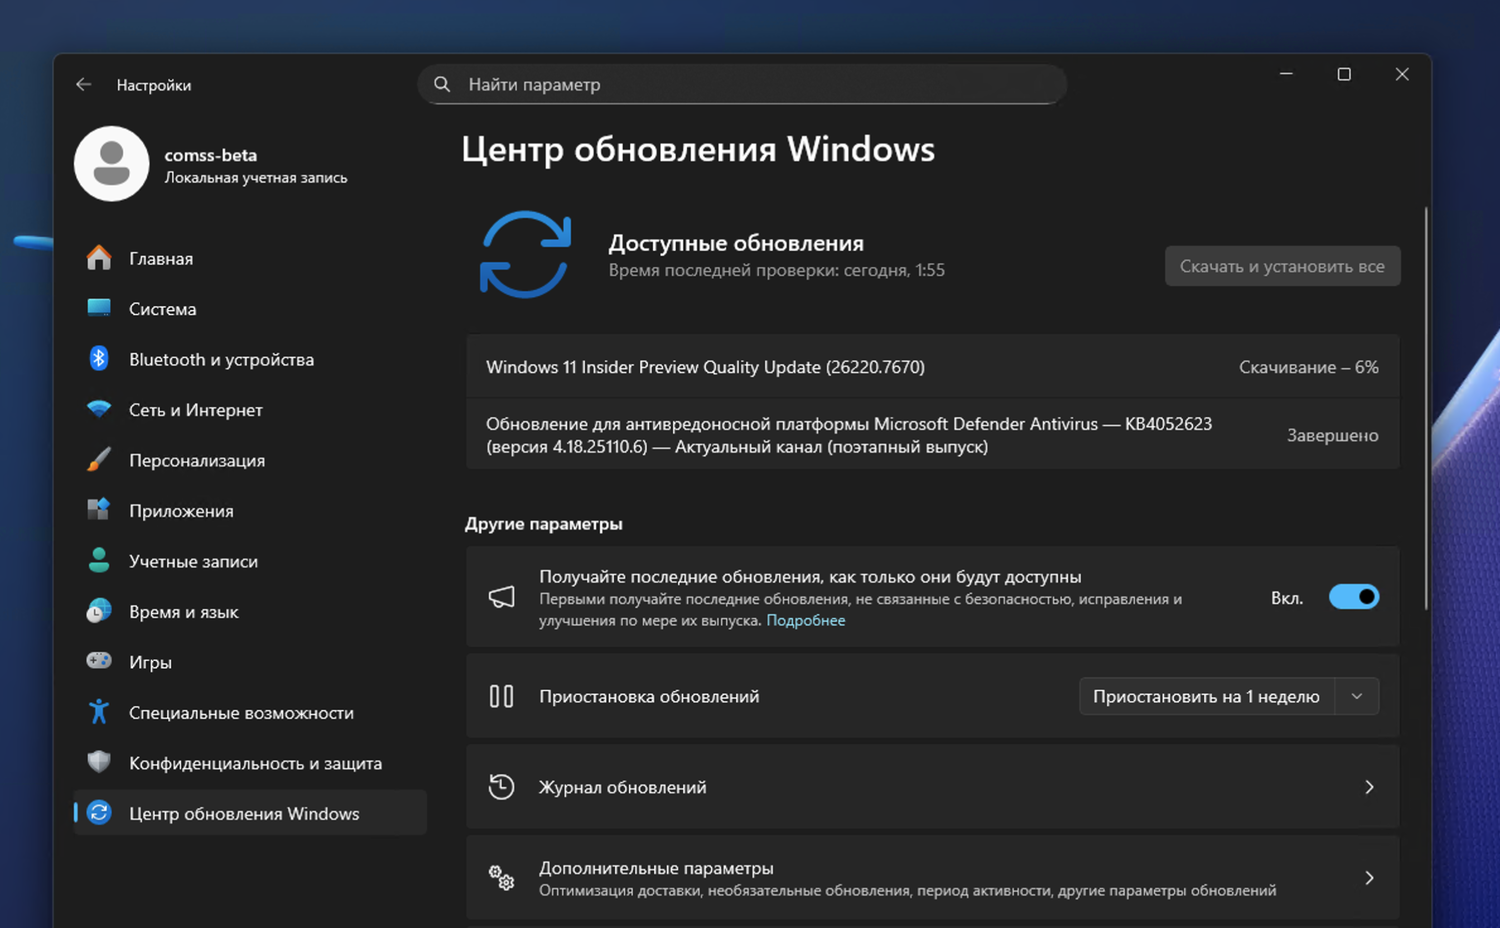Open the Игры settings section
The image size is (1500, 928).
[152, 661]
